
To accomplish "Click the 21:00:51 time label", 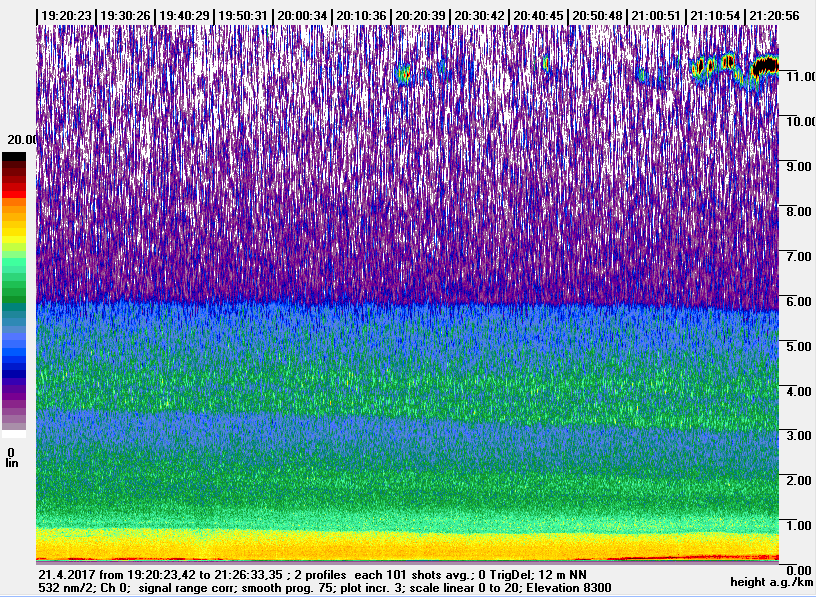I will coord(656,16).
